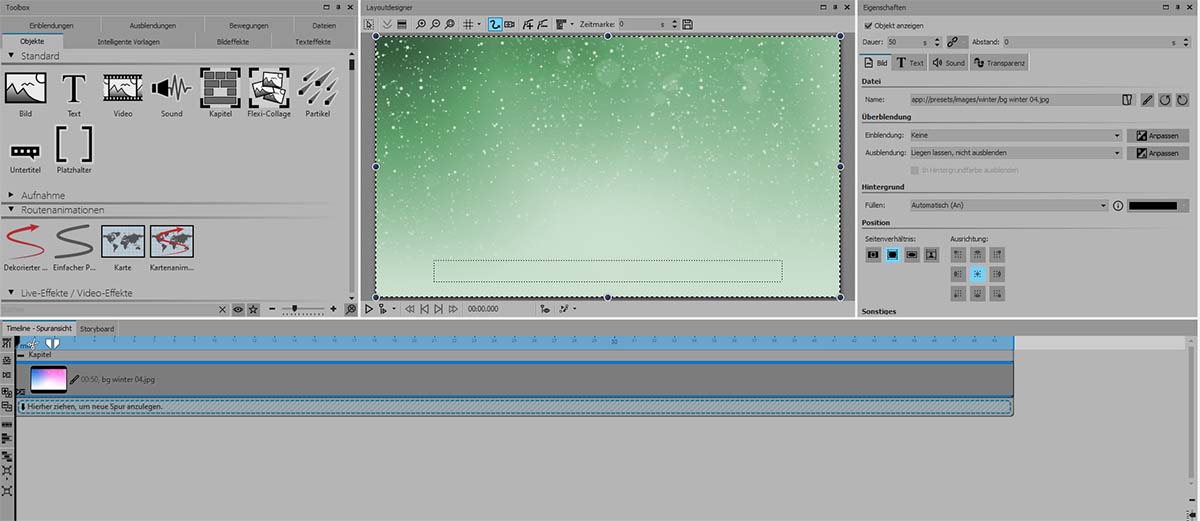Open the grid options dropdown arrow
1200x521 pixels.
(479, 23)
